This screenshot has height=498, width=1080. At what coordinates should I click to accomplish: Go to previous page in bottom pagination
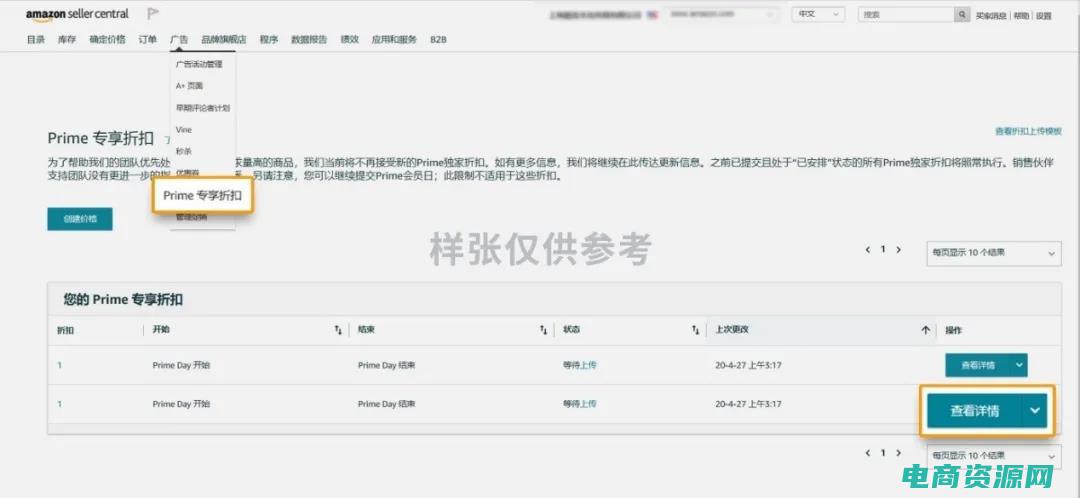click(868, 453)
